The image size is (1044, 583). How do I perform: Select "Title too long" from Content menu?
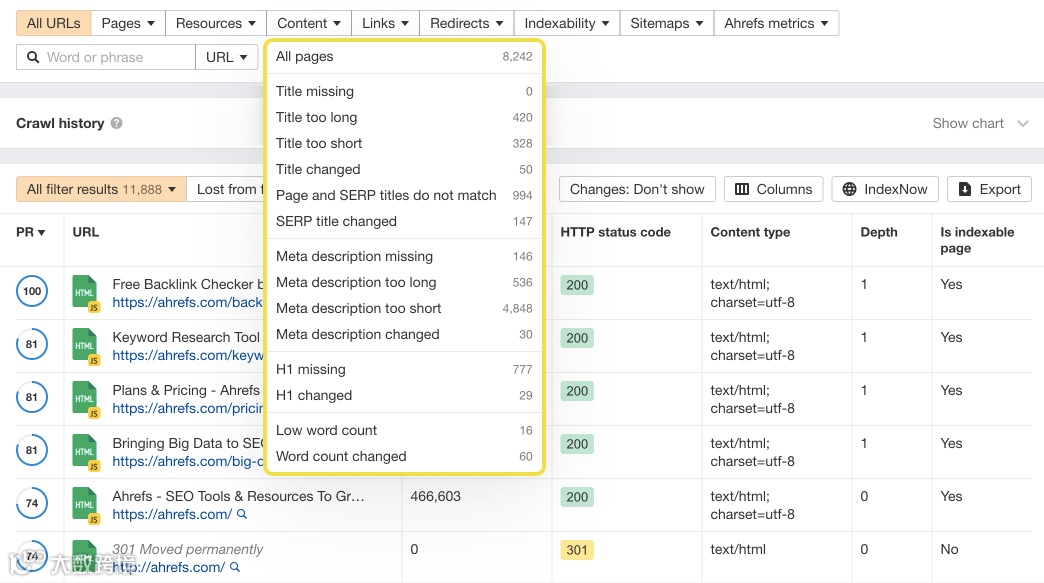pos(316,117)
